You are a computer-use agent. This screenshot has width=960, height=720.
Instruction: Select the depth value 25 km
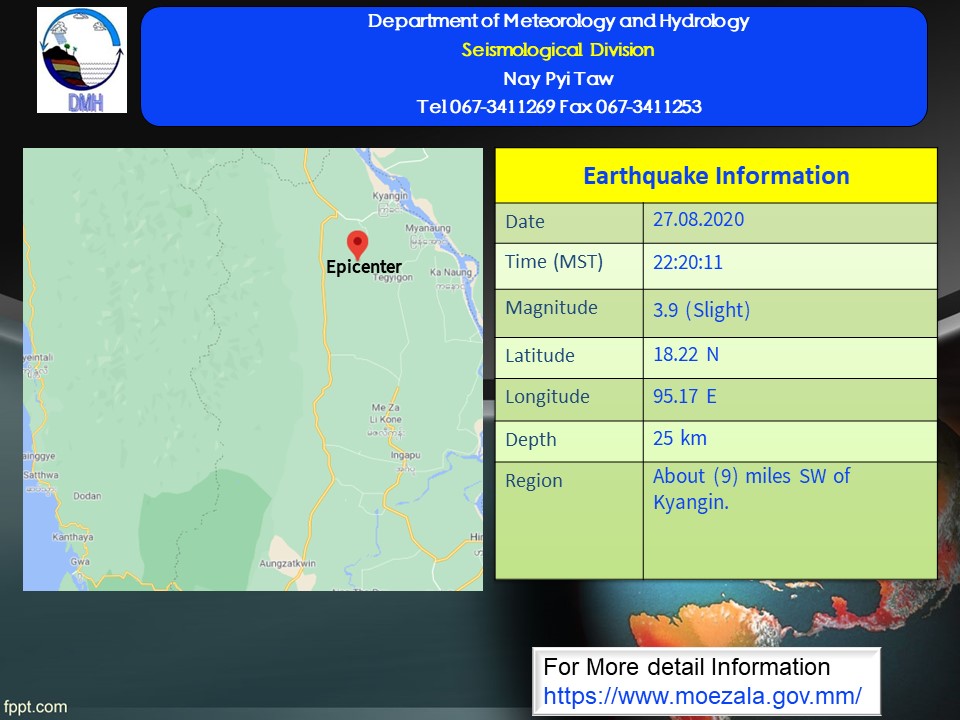pyautogui.click(x=680, y=438)
